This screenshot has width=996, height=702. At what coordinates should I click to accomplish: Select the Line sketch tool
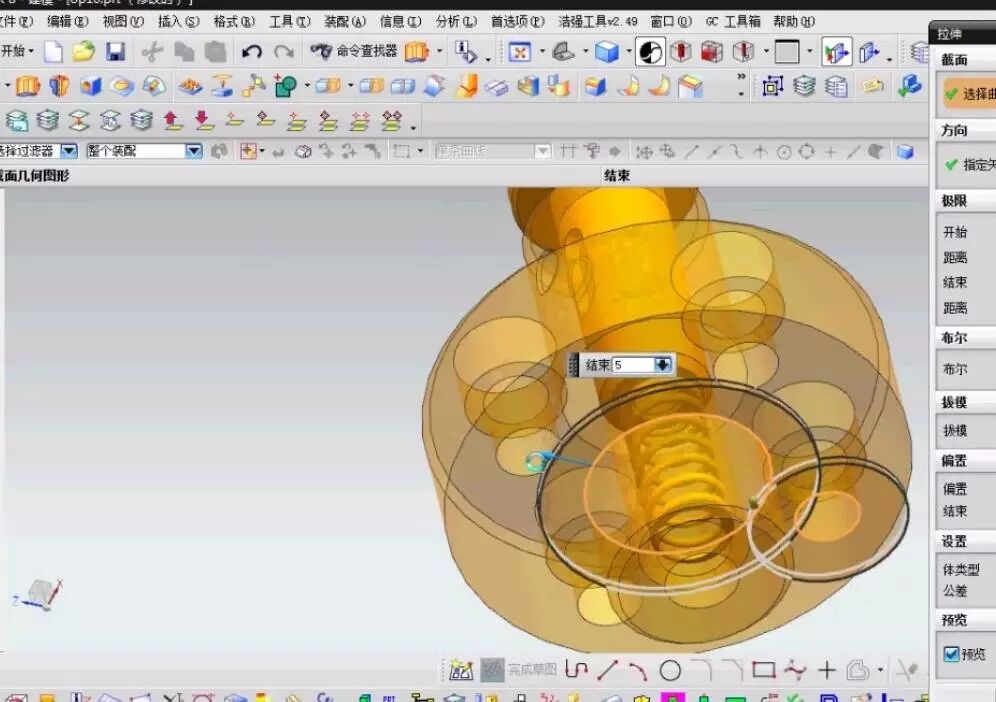tap(607, 670)
